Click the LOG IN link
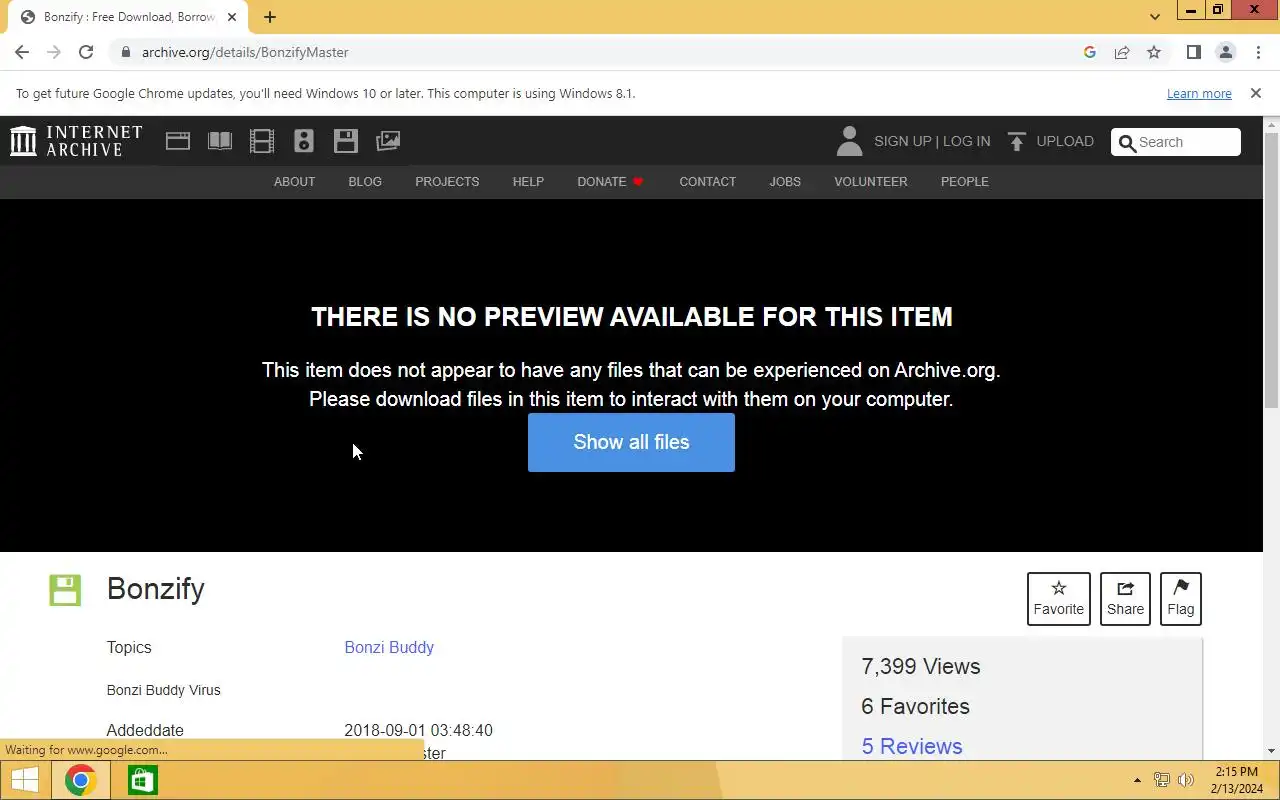Image resolution: width=1280 pixels, height=800 pixels. click(966, 141)
